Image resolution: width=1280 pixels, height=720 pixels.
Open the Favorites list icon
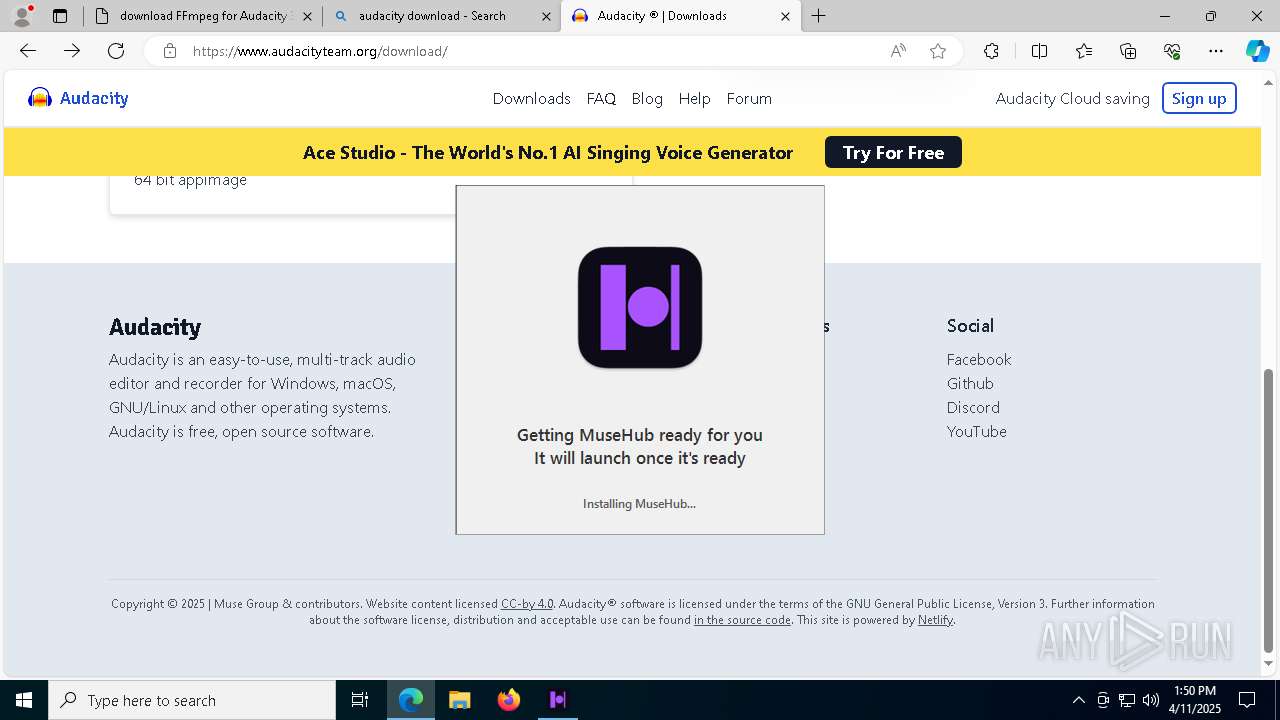pos(1084,51)
